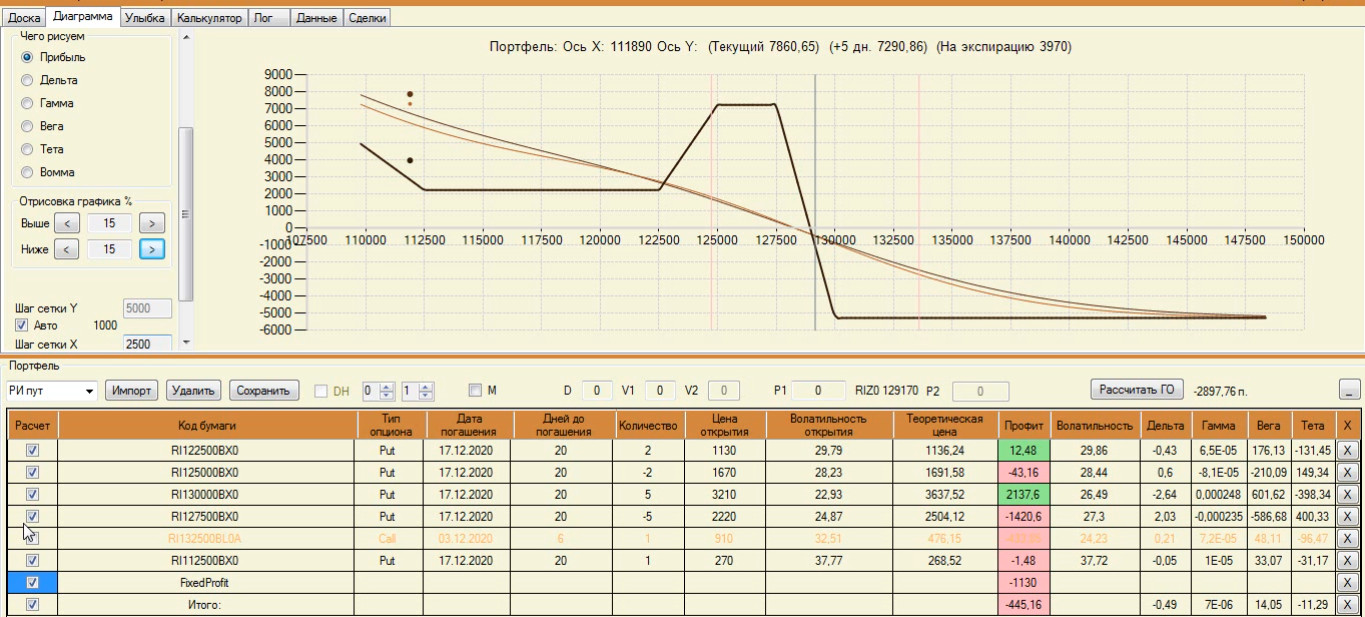The width and height of the screenshot is (1365, 617).
Task: Switch to the Доска tab
Action: point(24,18)
